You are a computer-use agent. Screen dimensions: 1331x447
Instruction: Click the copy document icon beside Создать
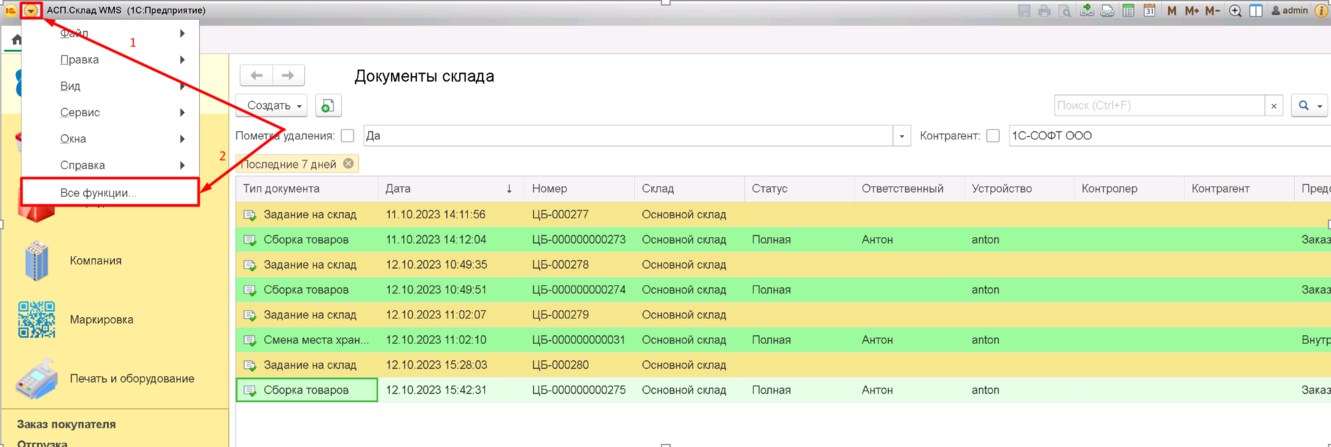tap(328, 105)
